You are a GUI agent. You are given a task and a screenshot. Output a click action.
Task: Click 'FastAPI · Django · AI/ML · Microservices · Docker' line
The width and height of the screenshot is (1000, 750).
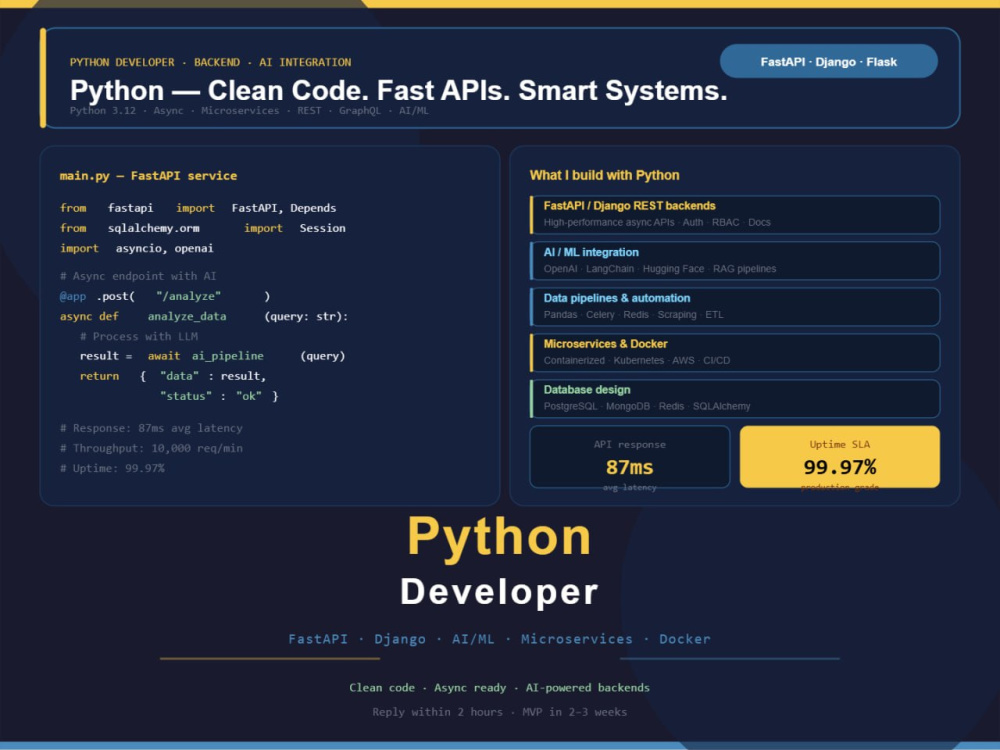tap(499, 639)
